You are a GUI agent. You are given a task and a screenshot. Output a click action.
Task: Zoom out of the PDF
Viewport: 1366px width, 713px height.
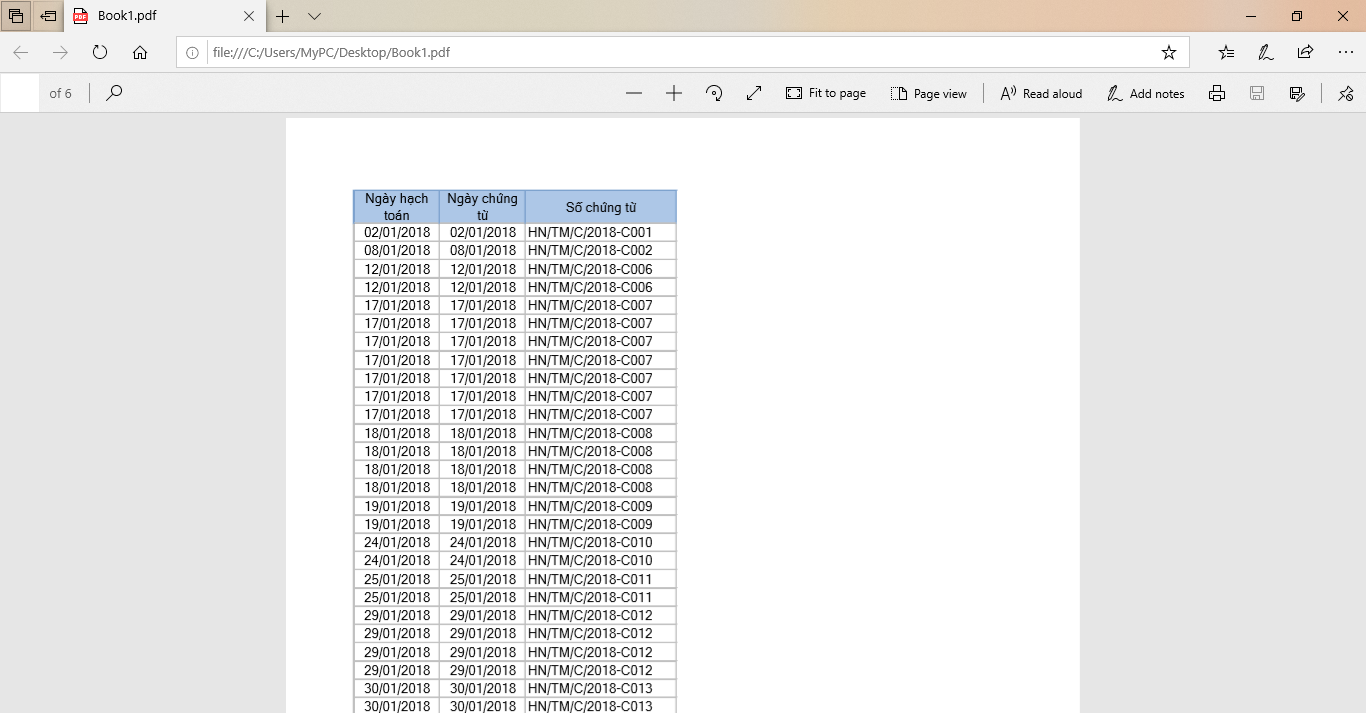(634, 93)
